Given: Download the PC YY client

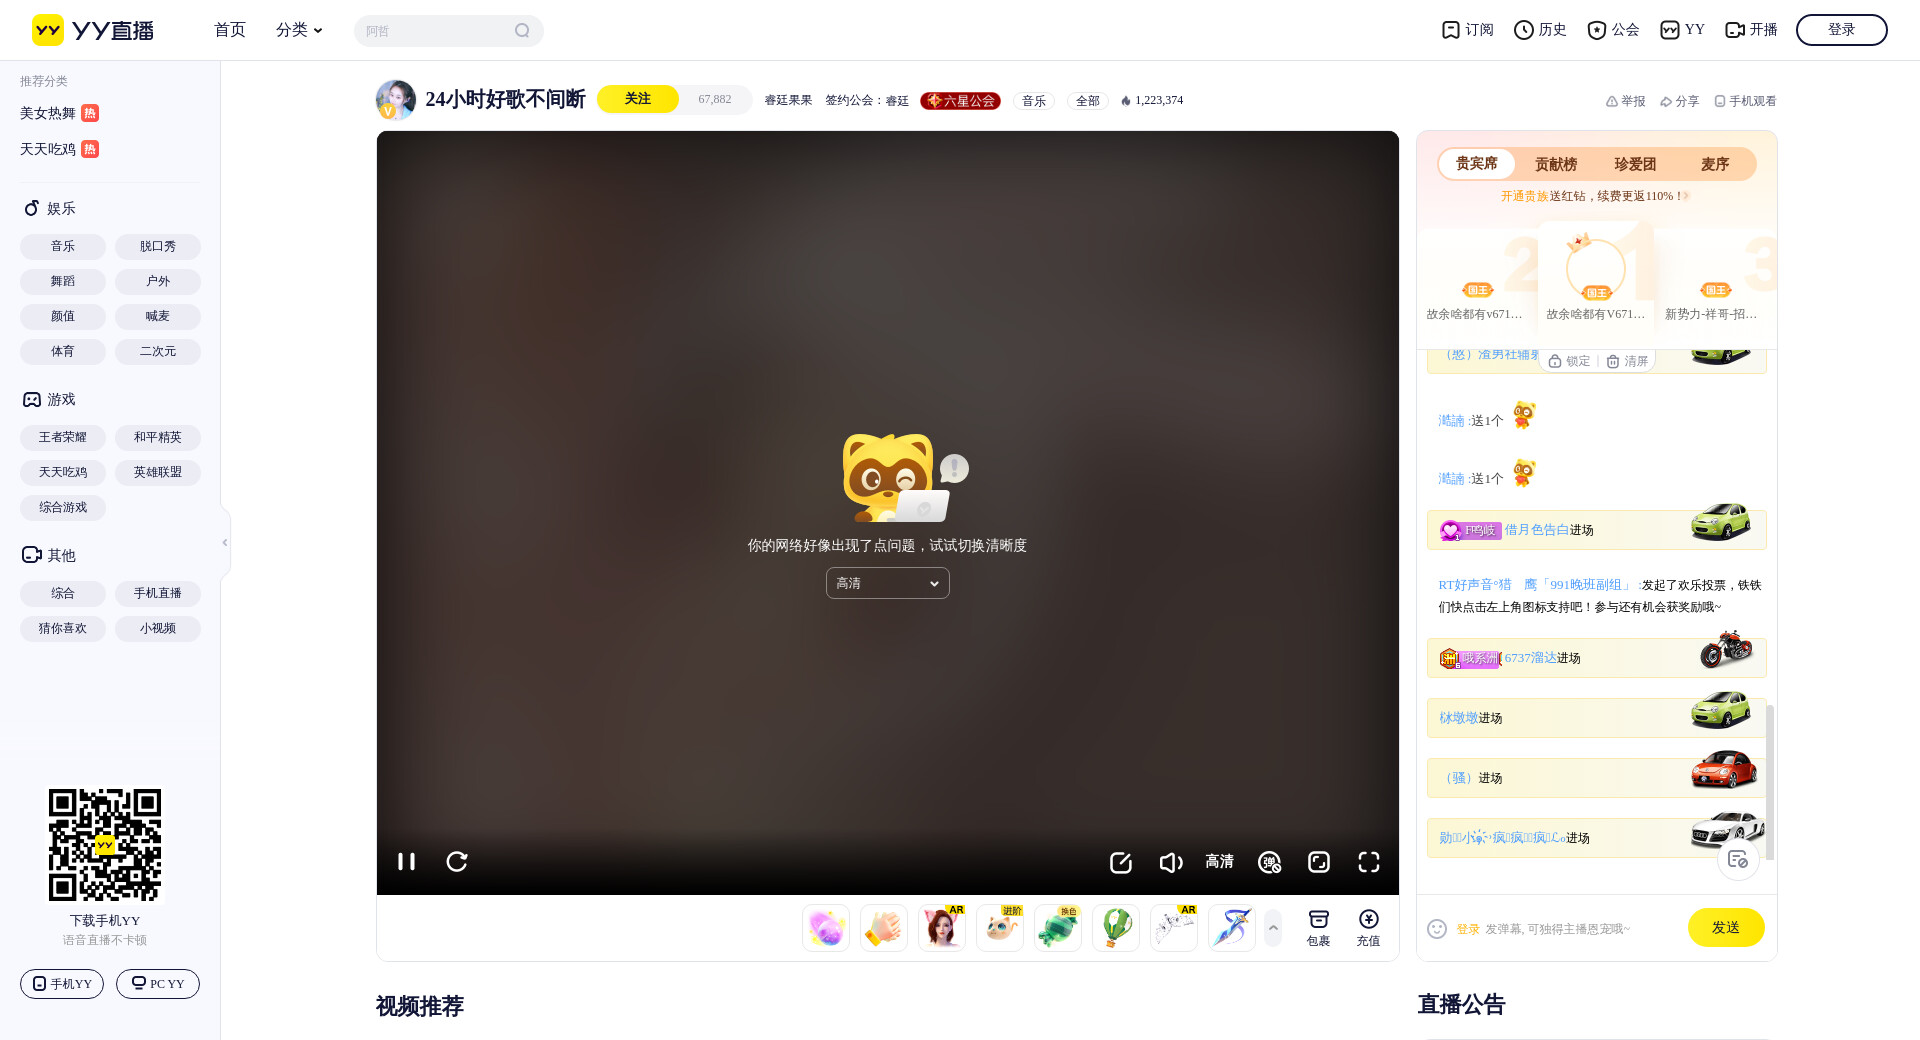Looking at the screenshot, I should [x=158, y=984].
